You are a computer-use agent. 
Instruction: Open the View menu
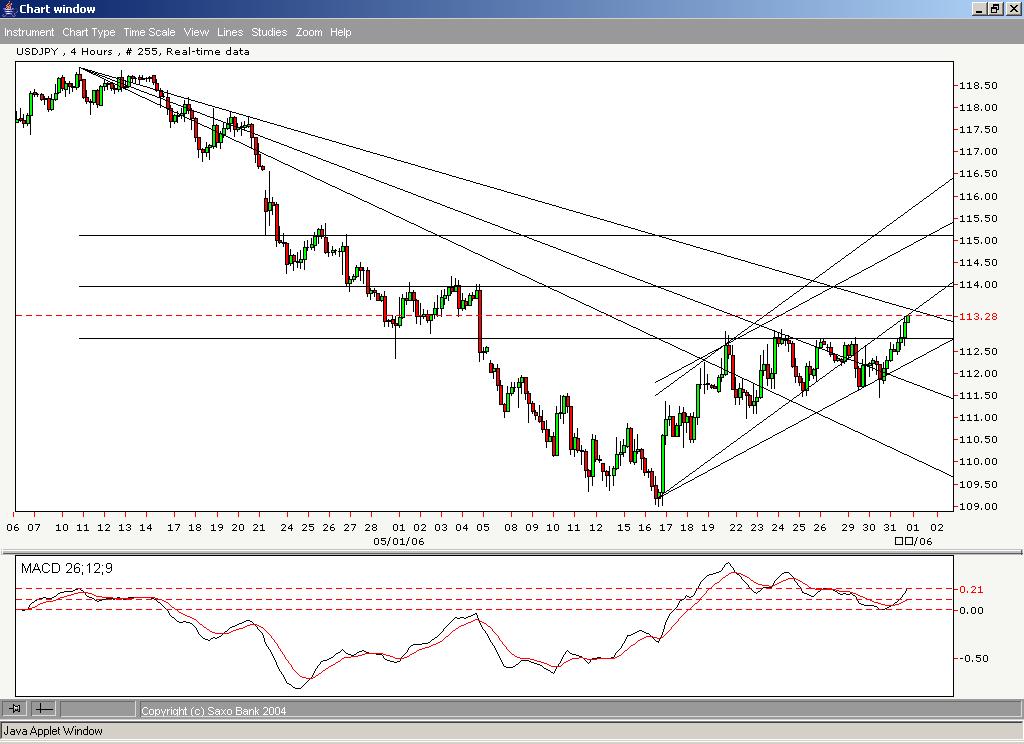pos(195,32)
